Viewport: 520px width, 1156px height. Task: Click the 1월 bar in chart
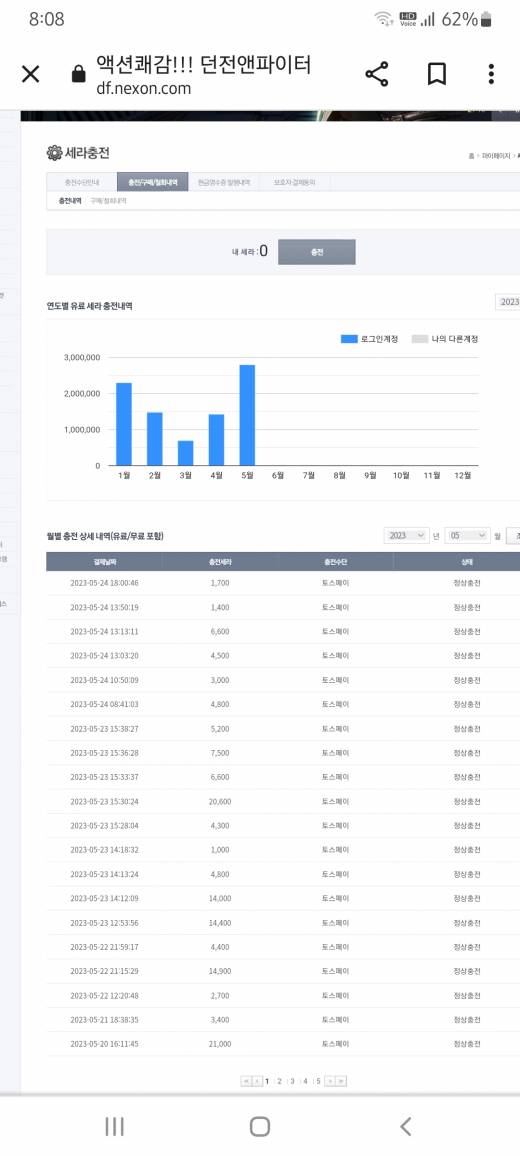coord(124,424)
